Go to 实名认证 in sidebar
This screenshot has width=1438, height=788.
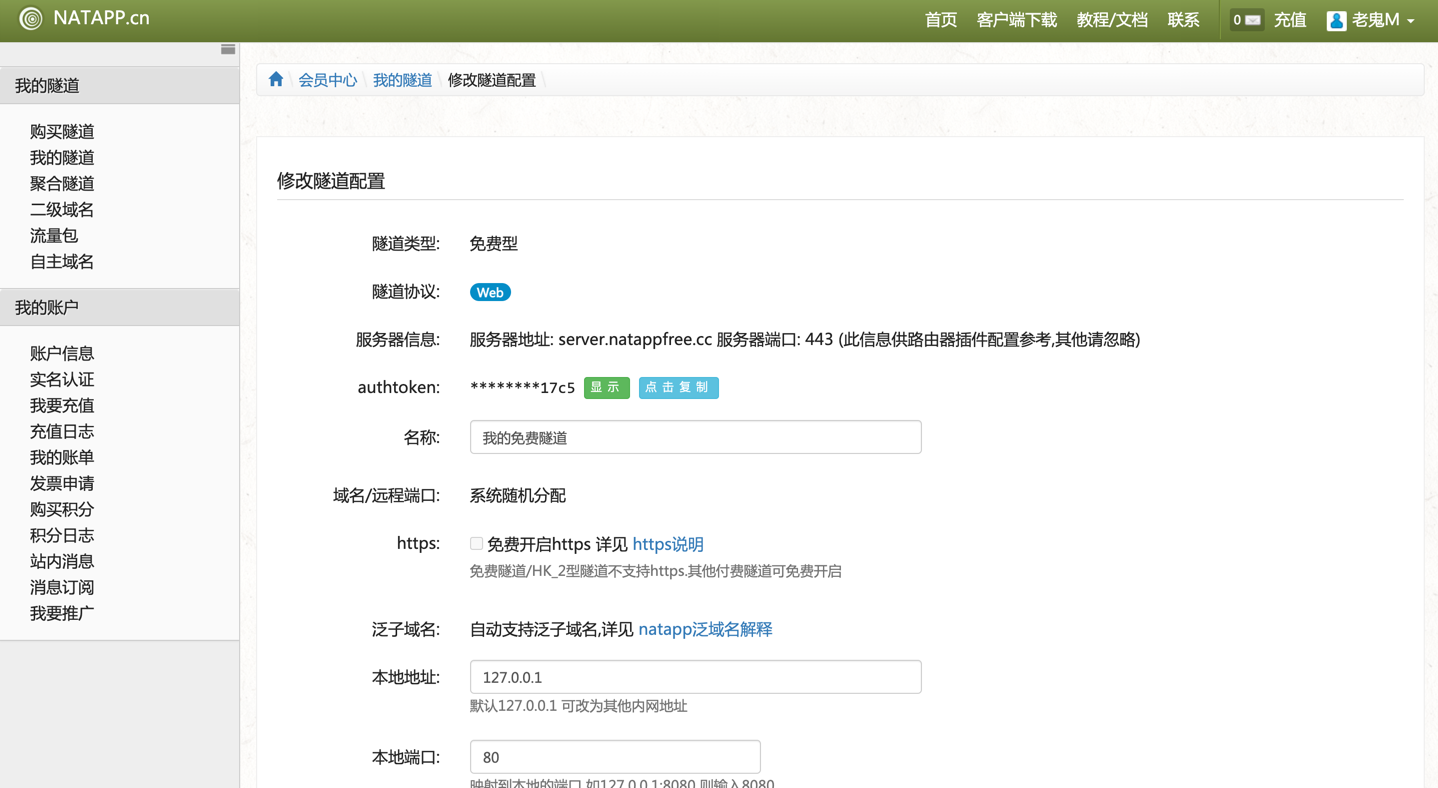tap(62, 380)
